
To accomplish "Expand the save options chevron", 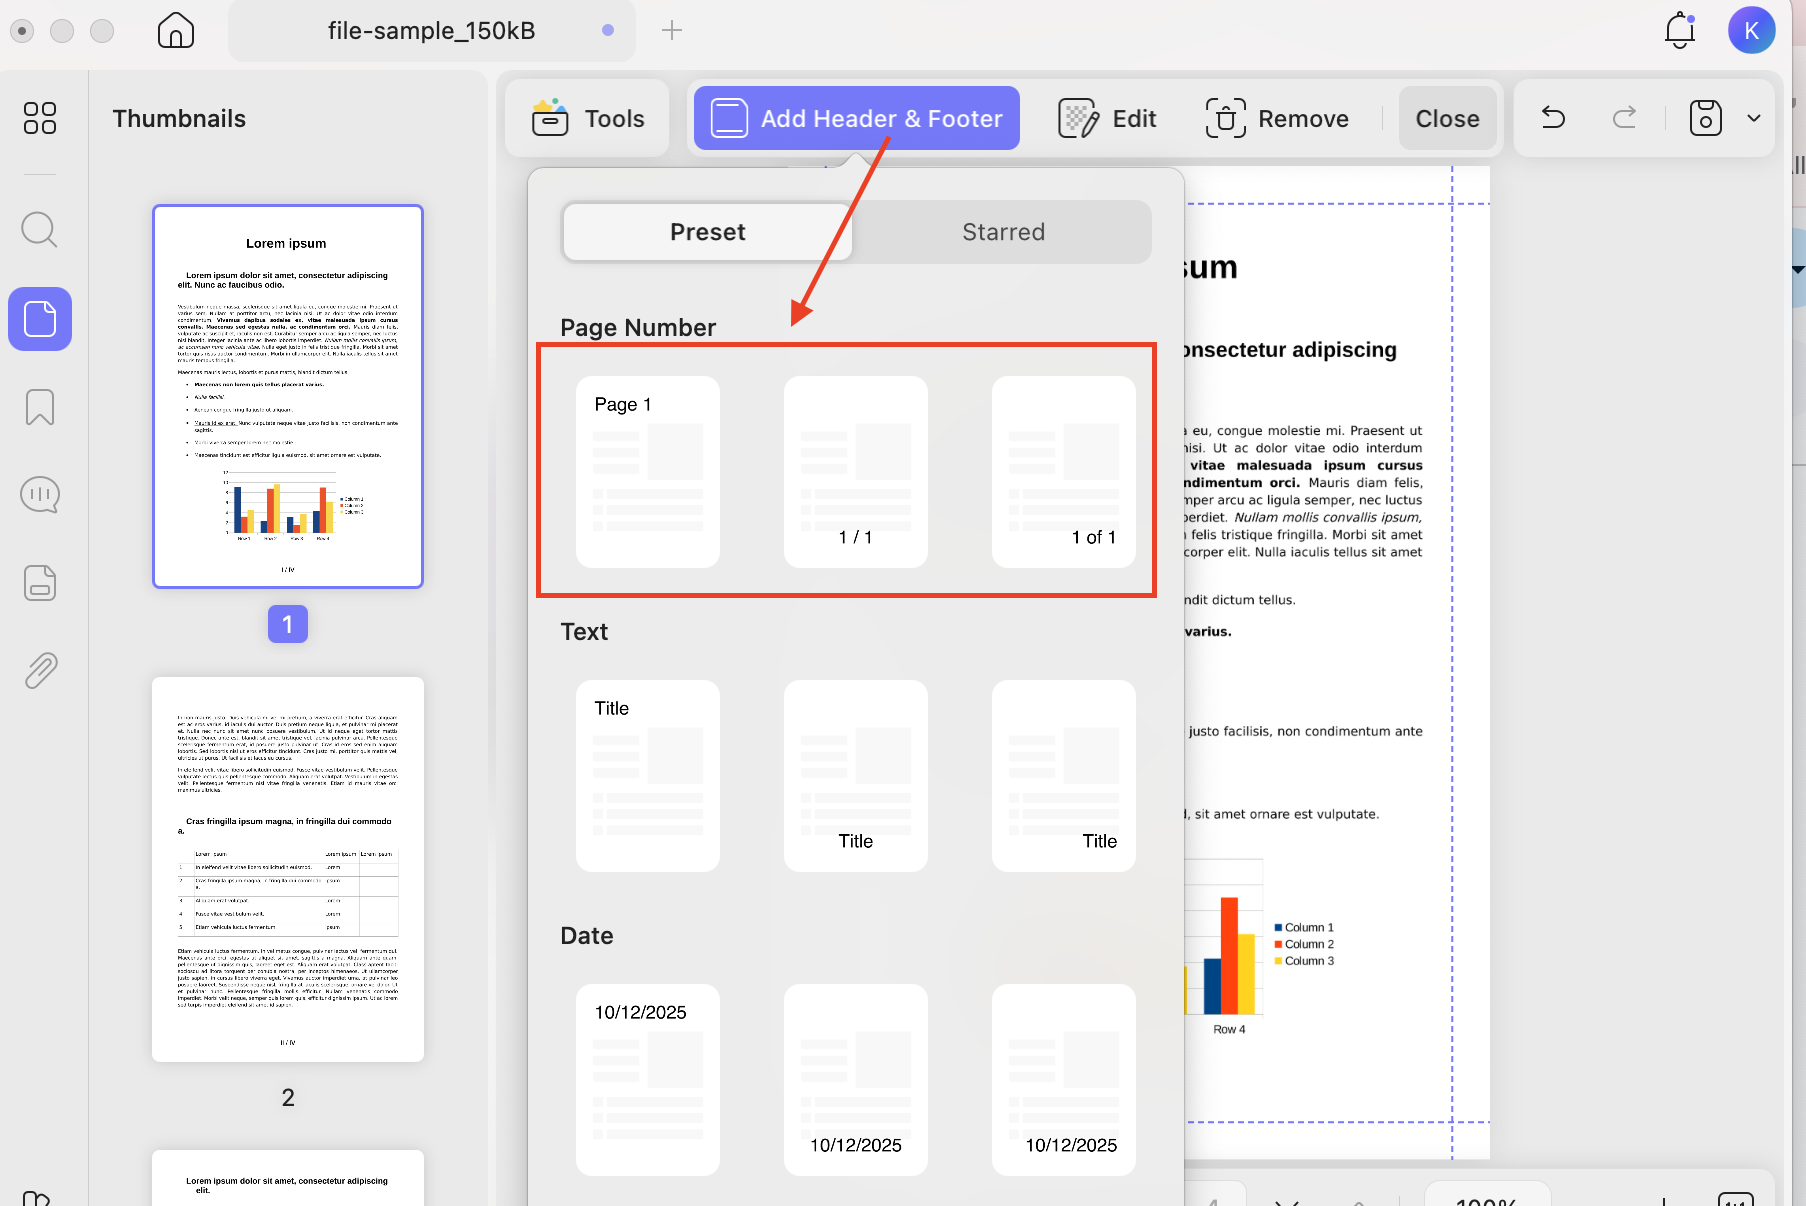I will click(x=1753, y=118).
